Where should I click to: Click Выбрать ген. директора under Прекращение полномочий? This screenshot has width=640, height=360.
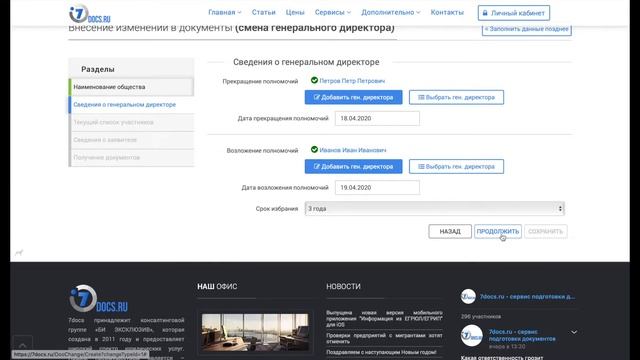(456, 97)
